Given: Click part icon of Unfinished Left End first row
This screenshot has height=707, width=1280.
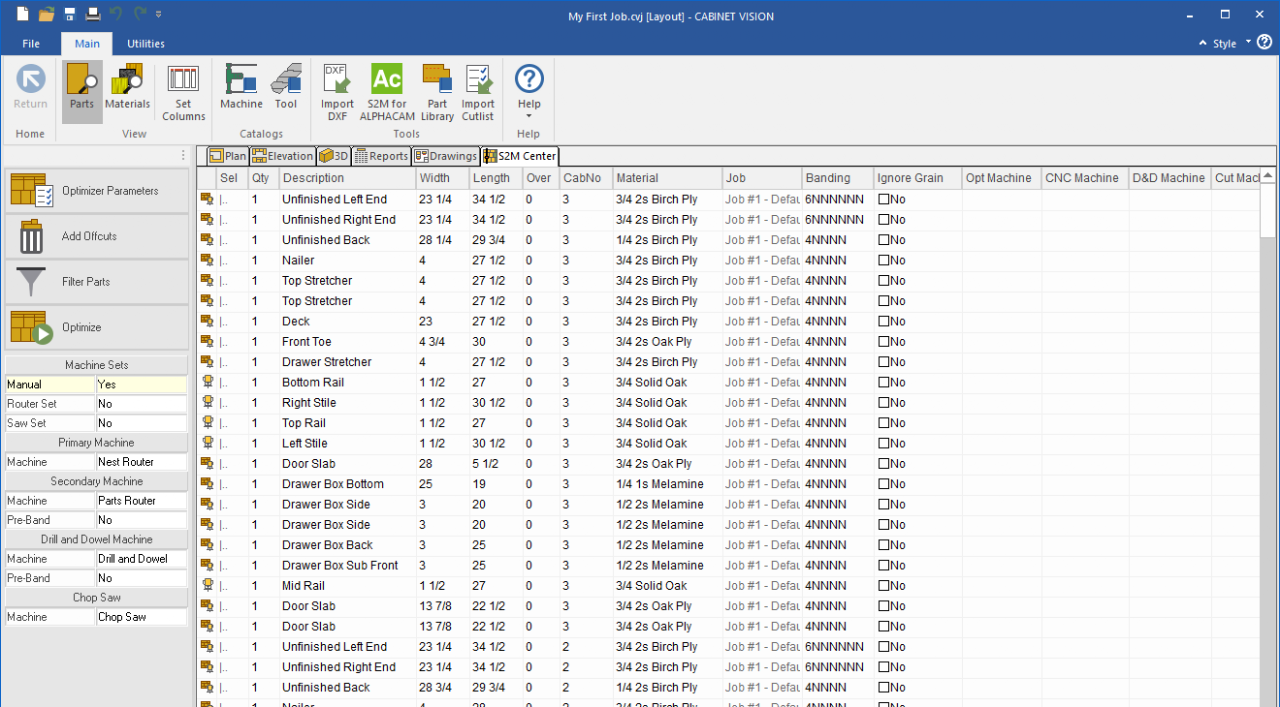Looking at the screenshot, I should click(206, 199).
